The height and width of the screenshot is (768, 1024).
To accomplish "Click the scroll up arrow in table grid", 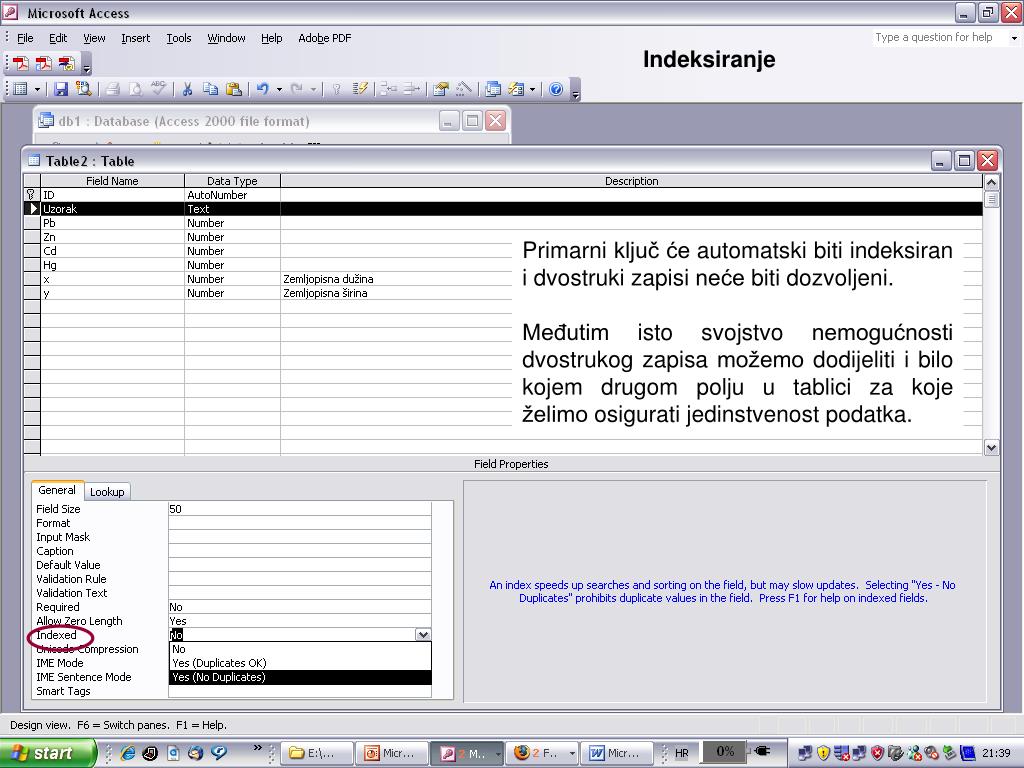I will (x=991, y=182).
